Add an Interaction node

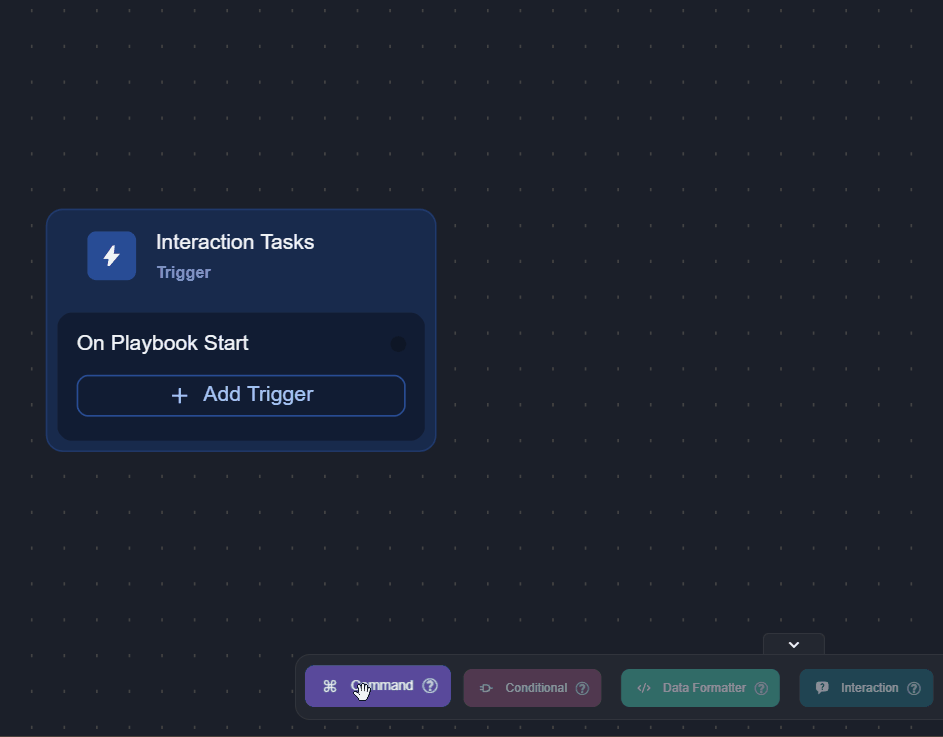click(866, 688)
